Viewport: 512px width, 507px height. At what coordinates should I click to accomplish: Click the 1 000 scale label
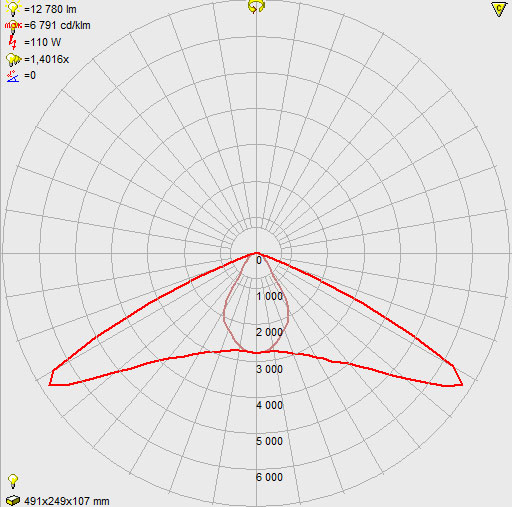pyautogui.click(x=269, y=296)
